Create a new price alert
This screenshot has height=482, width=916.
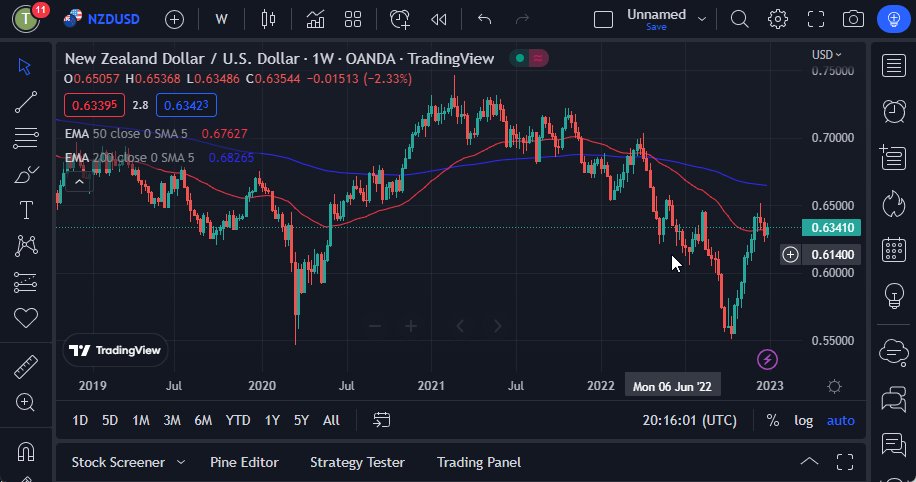click(400, 19)
